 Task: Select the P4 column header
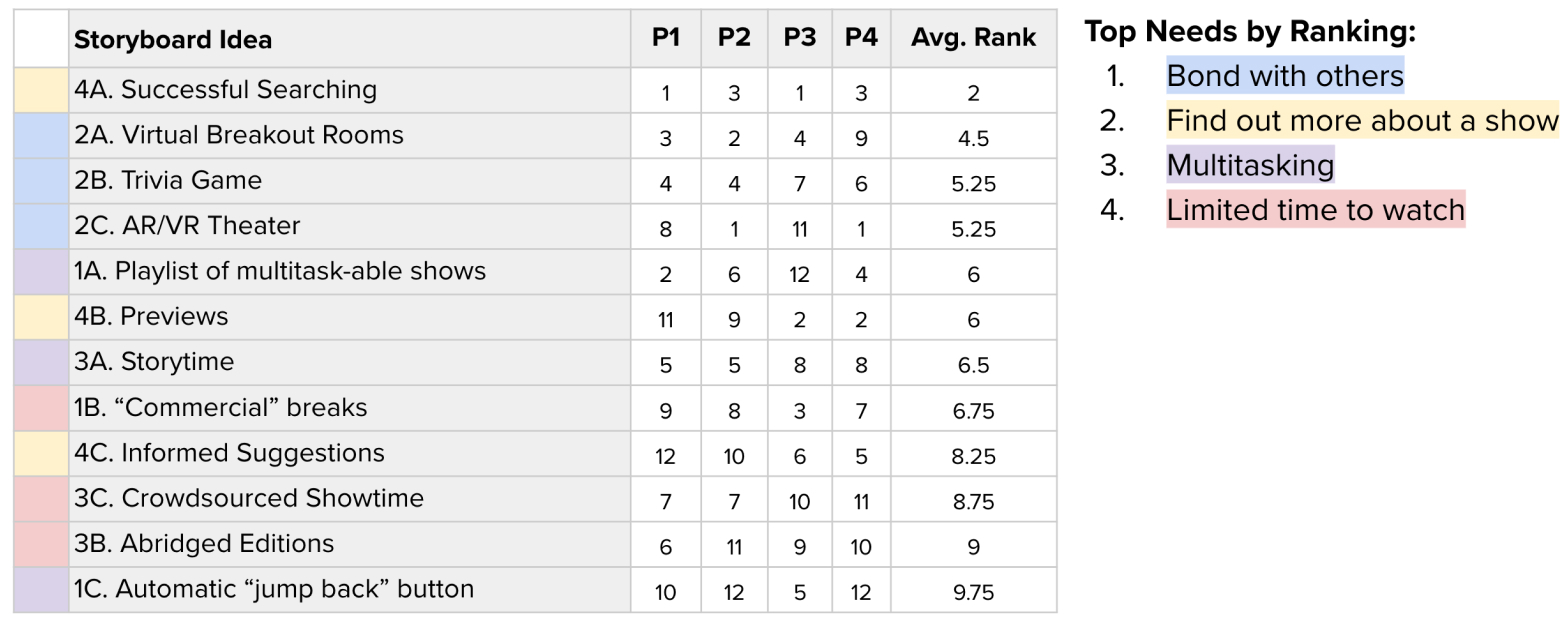point(861,39)
